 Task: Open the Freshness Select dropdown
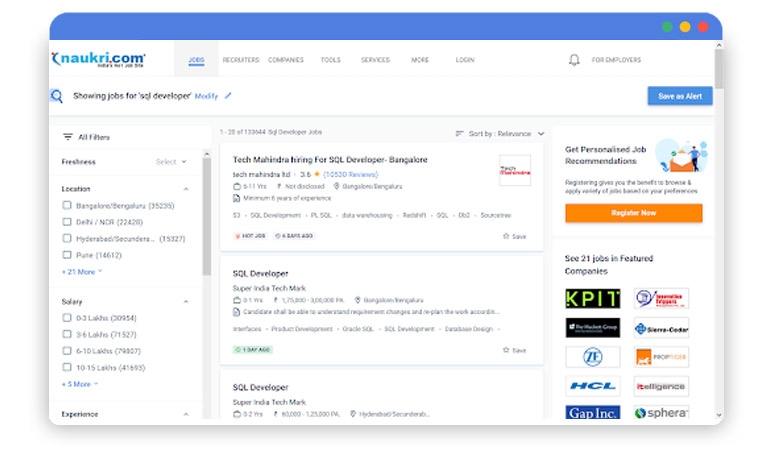(x=170, y=161)
